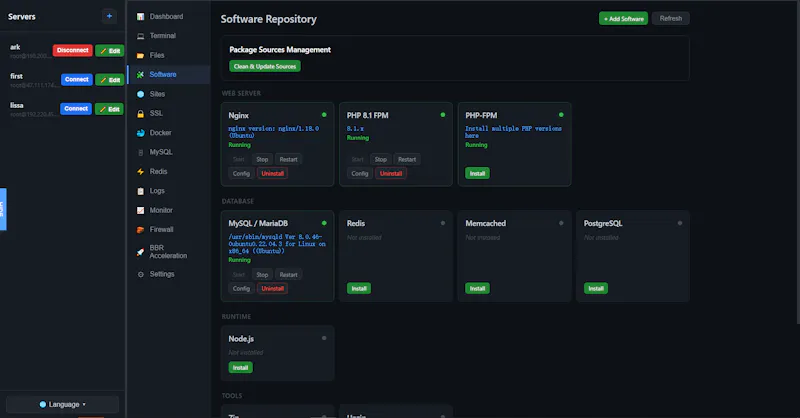Screen dimensions: 800x418
Task: Edit the ark server
Action: [110, 51]
